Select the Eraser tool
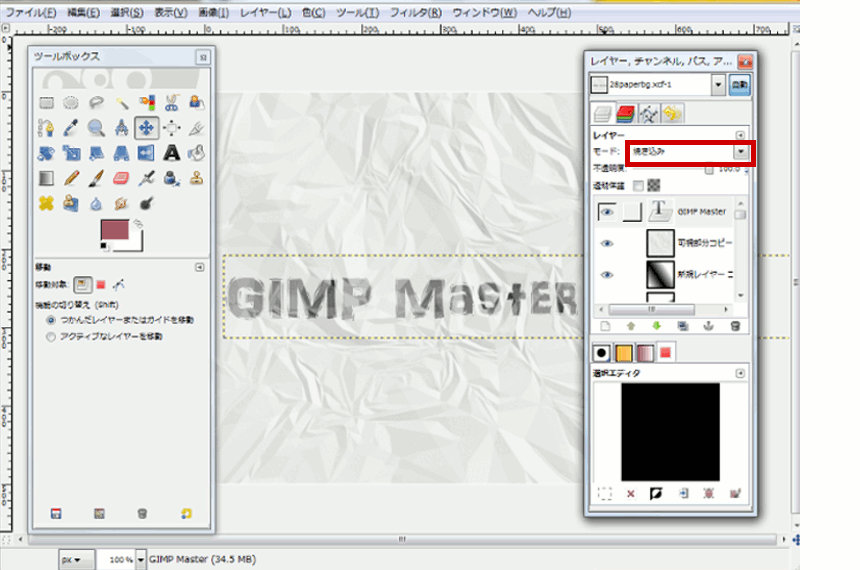Screen dimensions: 860x570 (x=121, y=178)
